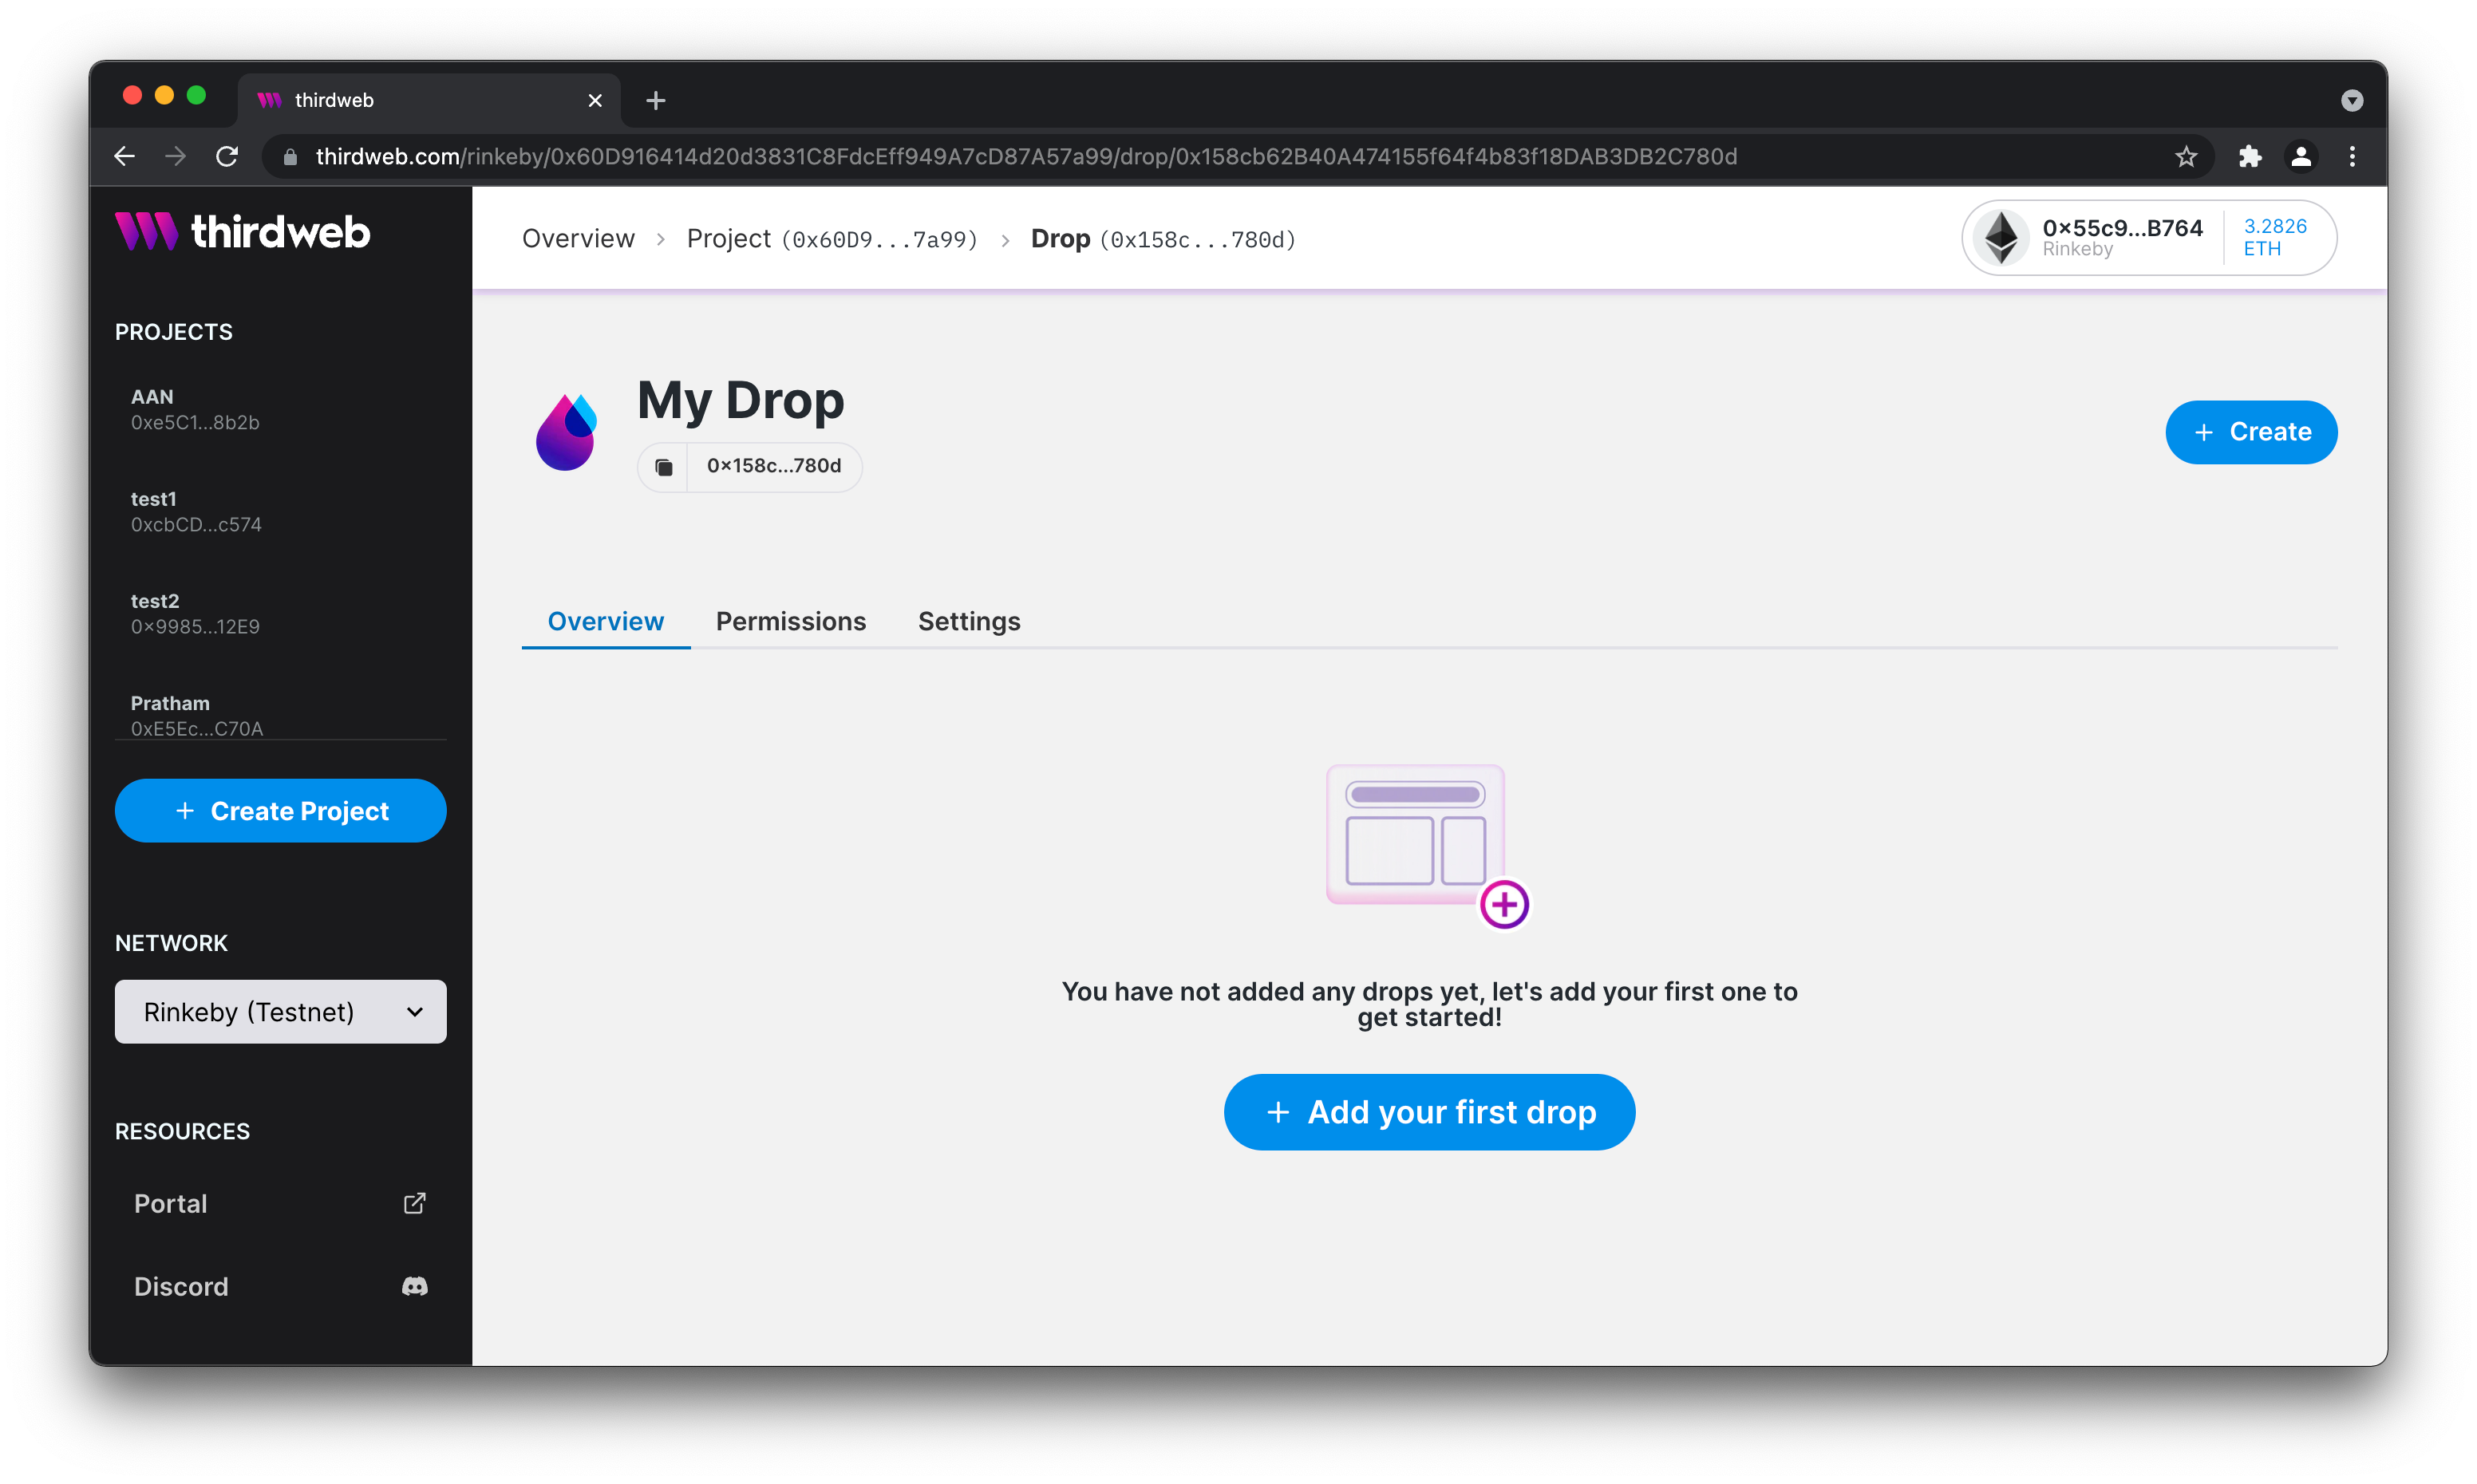2477x1484 pixels.
Task: Click the Create Project button
Action: click(x=281, y=811)
